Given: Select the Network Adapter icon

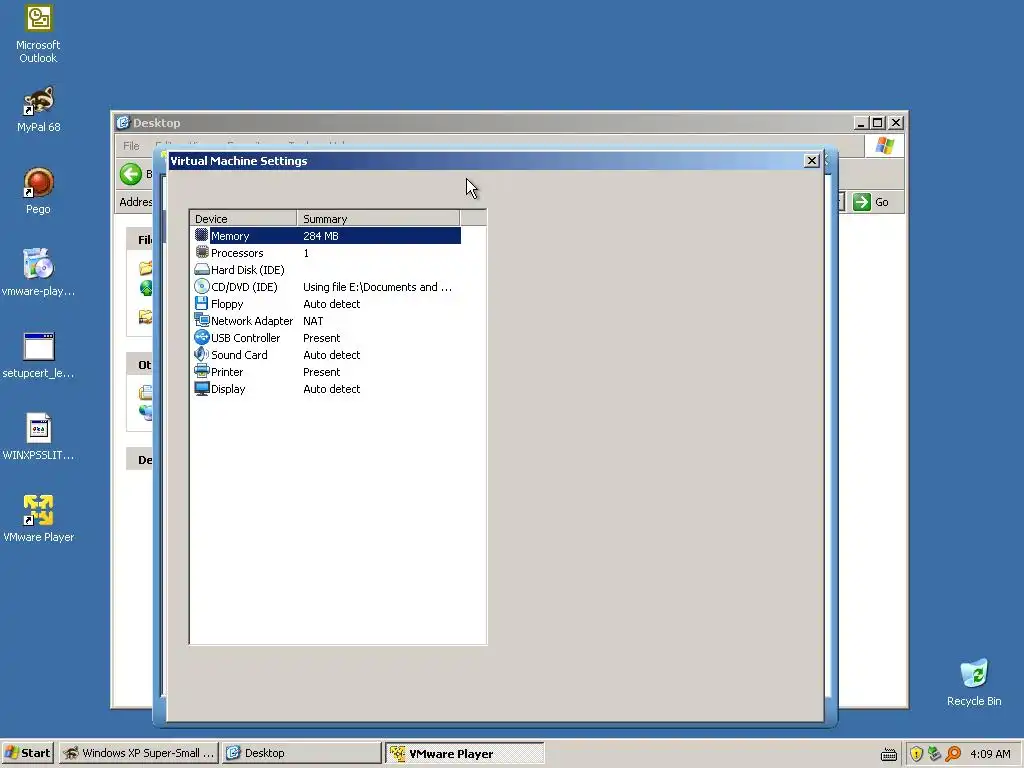Looking at the screenshot, I should (202, 320).
